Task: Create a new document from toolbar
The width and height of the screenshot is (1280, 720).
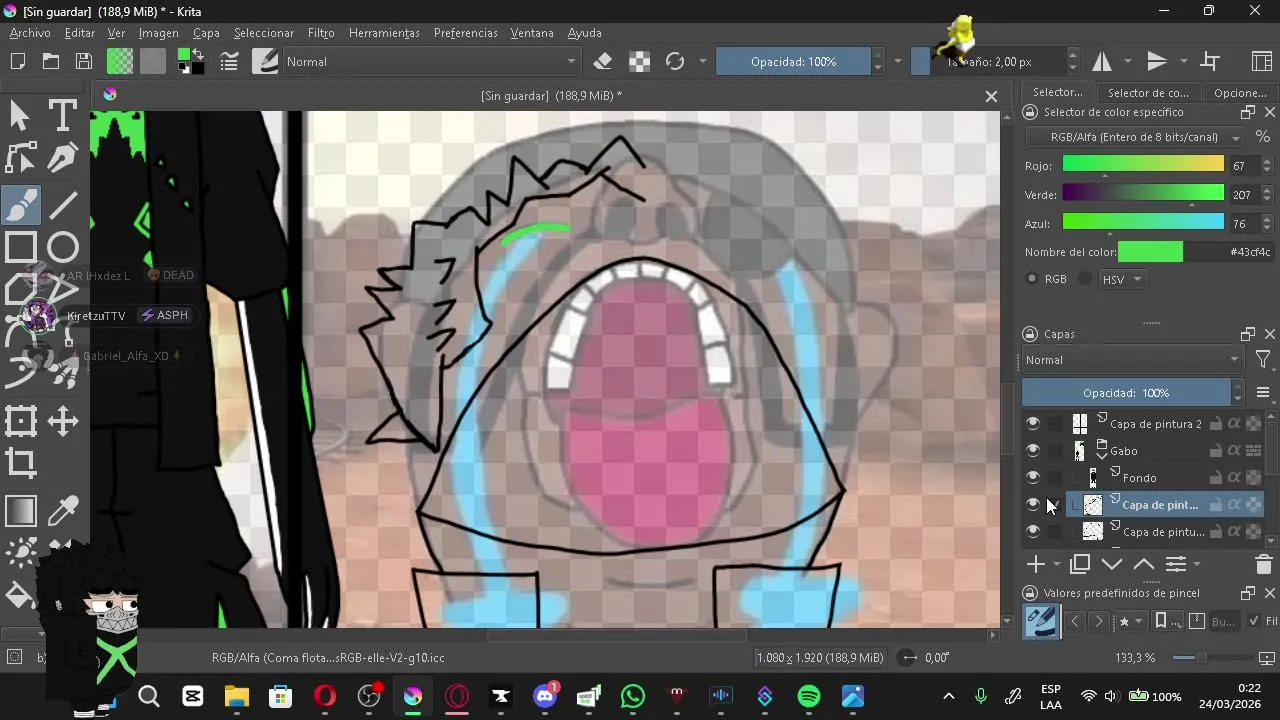Action: [x=18, y=62]
